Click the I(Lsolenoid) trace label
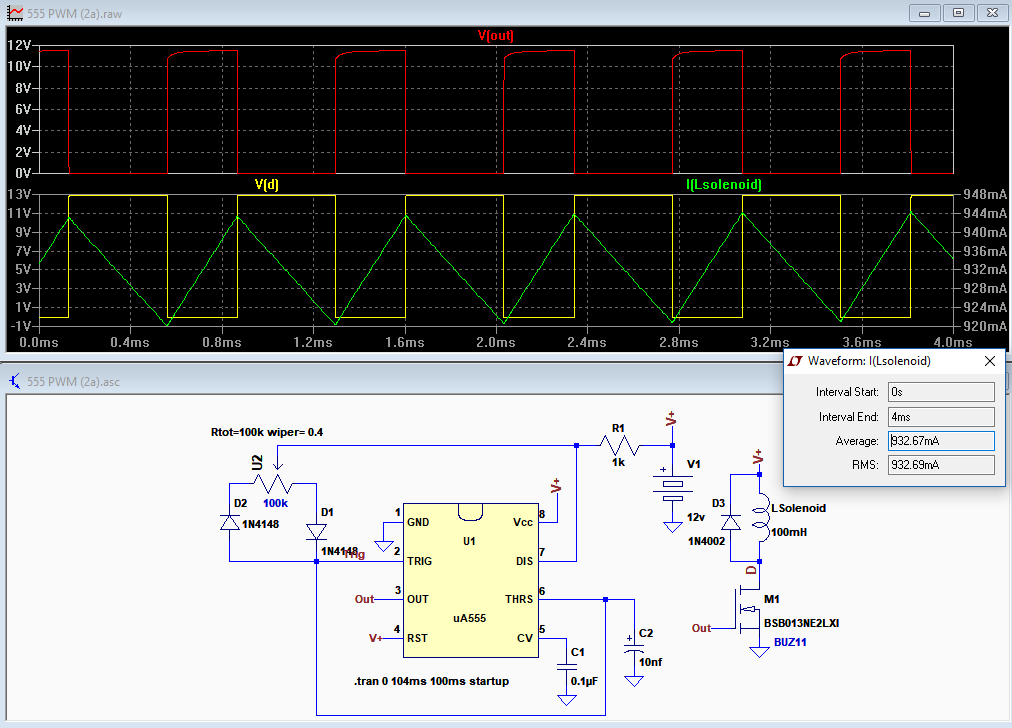The height and width of the screenshot is (728, 1012). click(724, 185)
